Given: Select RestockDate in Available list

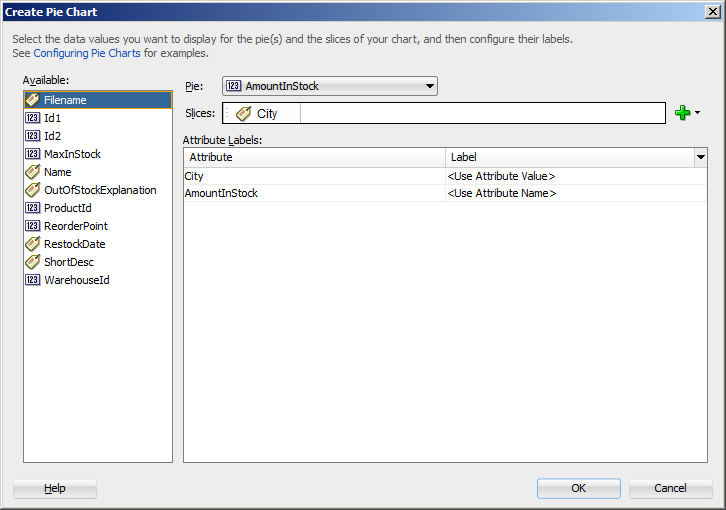Looking at the screenshot, I should tap(98, 244).
